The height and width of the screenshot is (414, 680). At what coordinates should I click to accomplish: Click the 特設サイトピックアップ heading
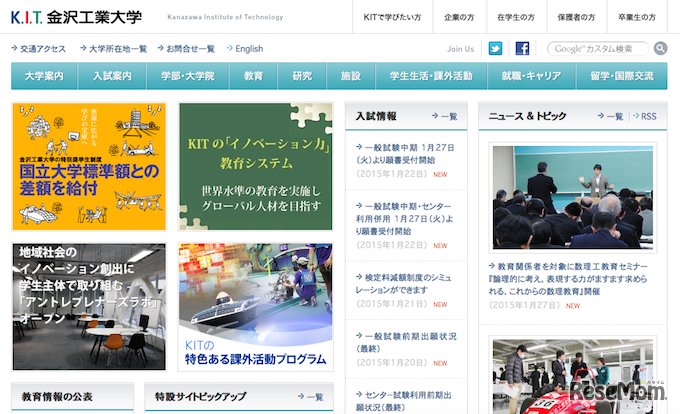[200, 397]
